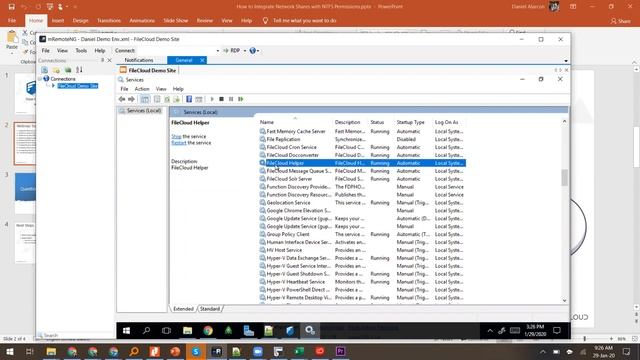
Task: Click the sort icon in Connections panel
Action: click(79, 70)
